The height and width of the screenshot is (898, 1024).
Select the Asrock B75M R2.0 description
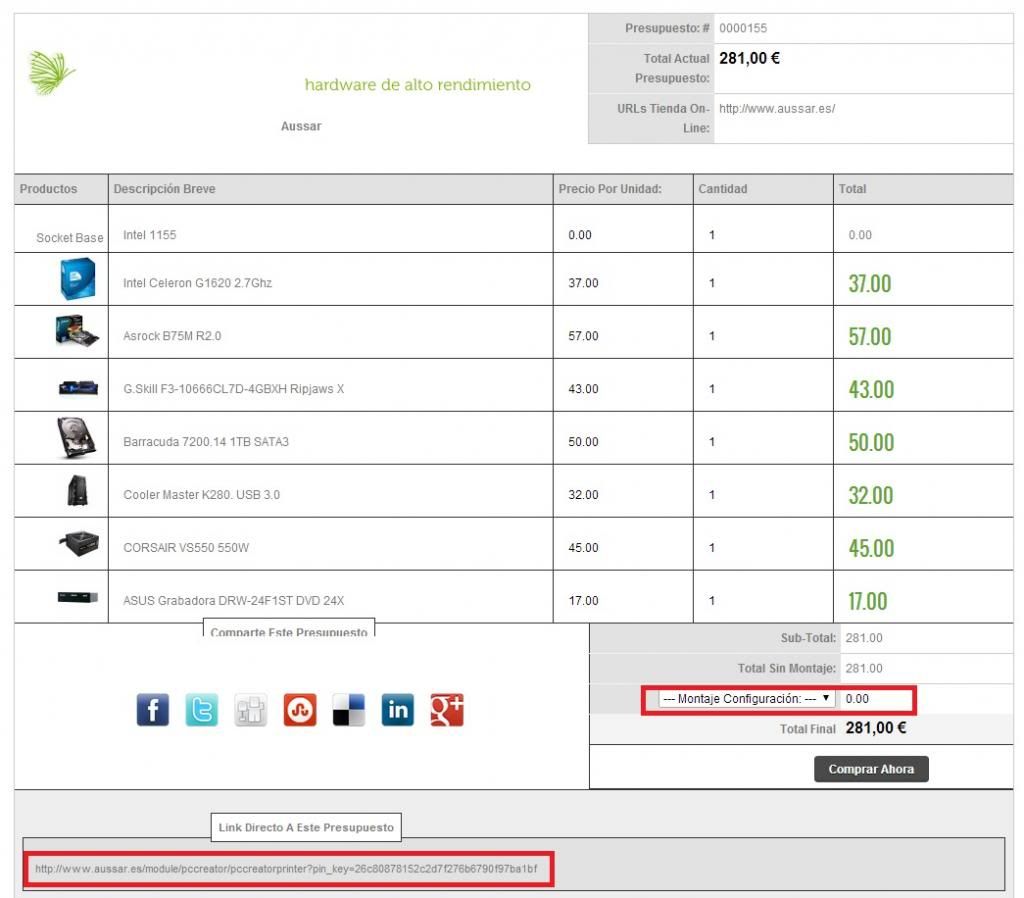click(172, 336)
